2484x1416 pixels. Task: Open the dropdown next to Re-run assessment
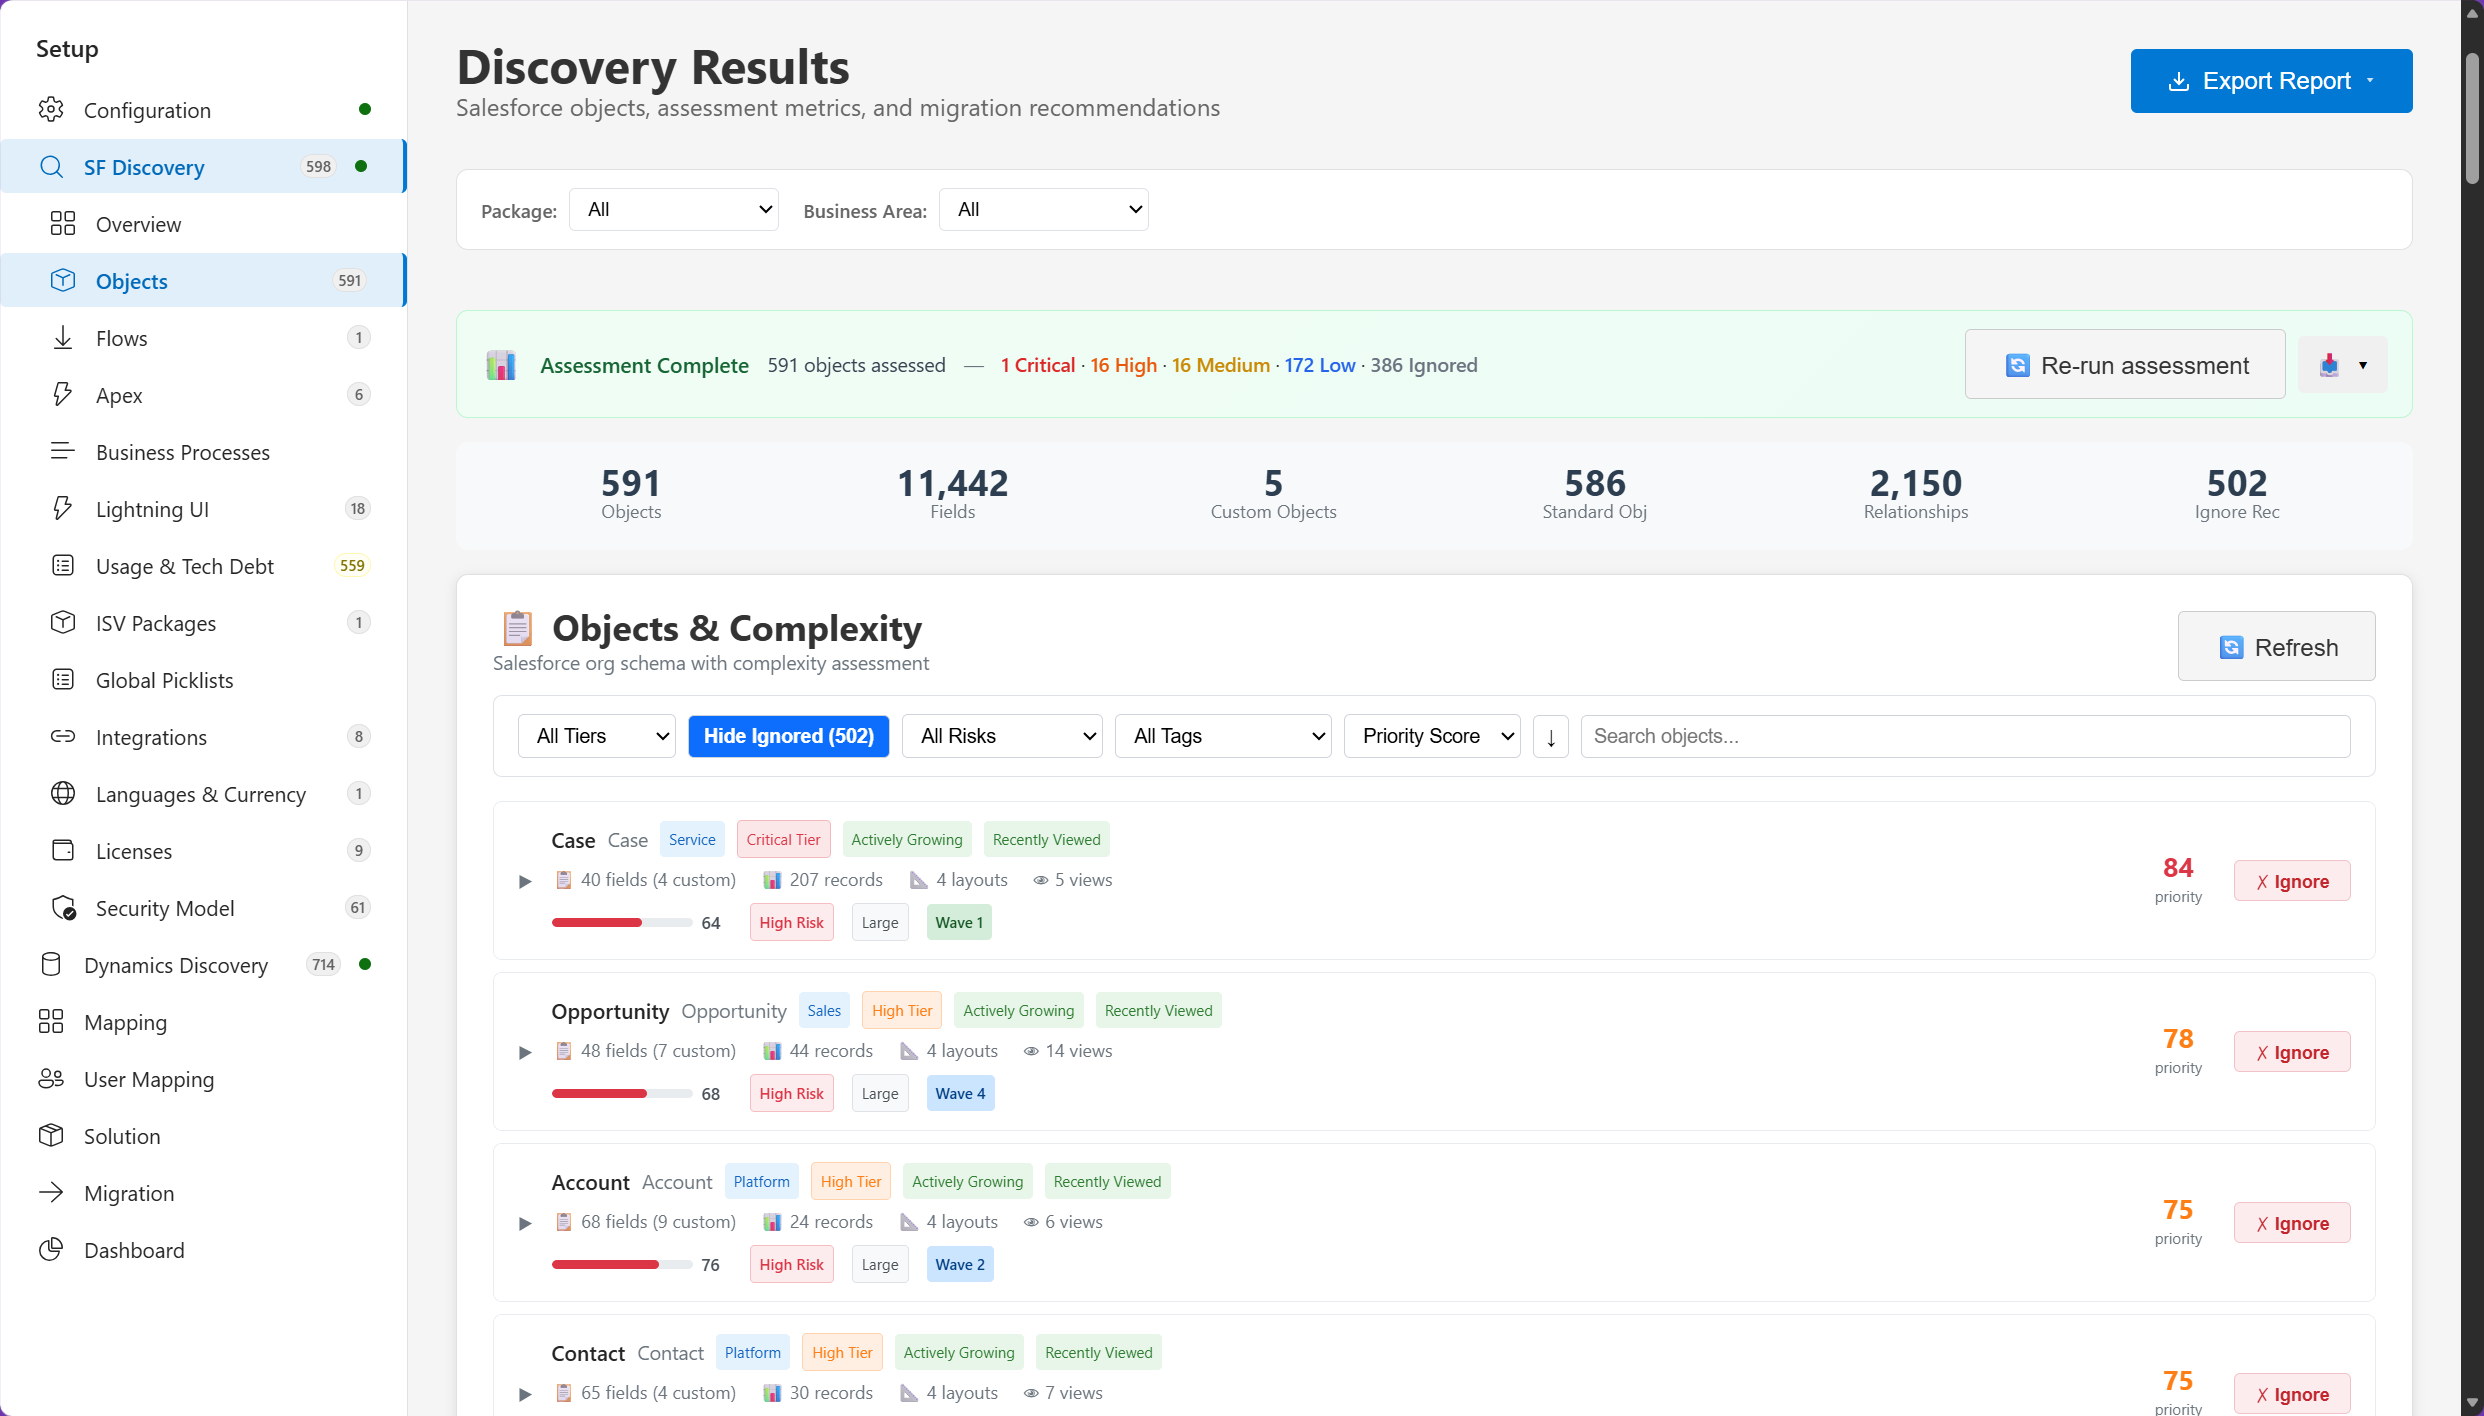pos(2342,365)
